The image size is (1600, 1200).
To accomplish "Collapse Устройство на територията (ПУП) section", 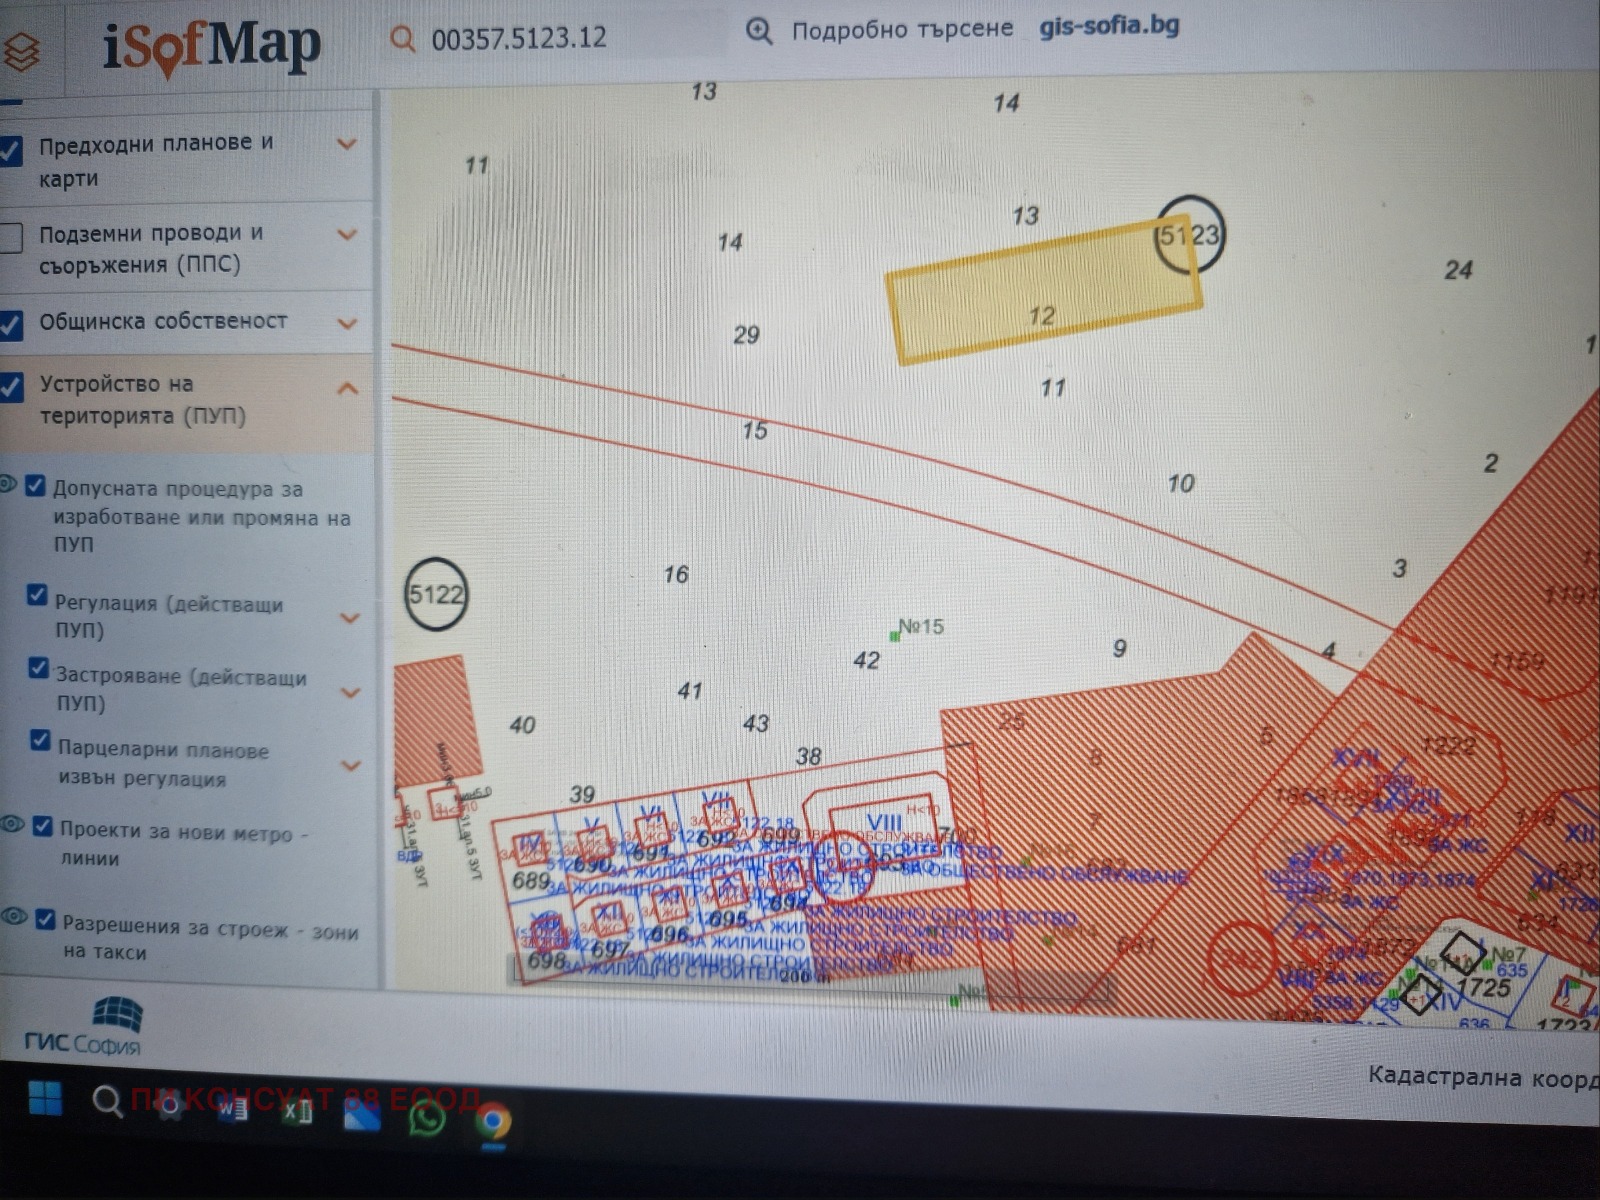I will tap(347, 388).
